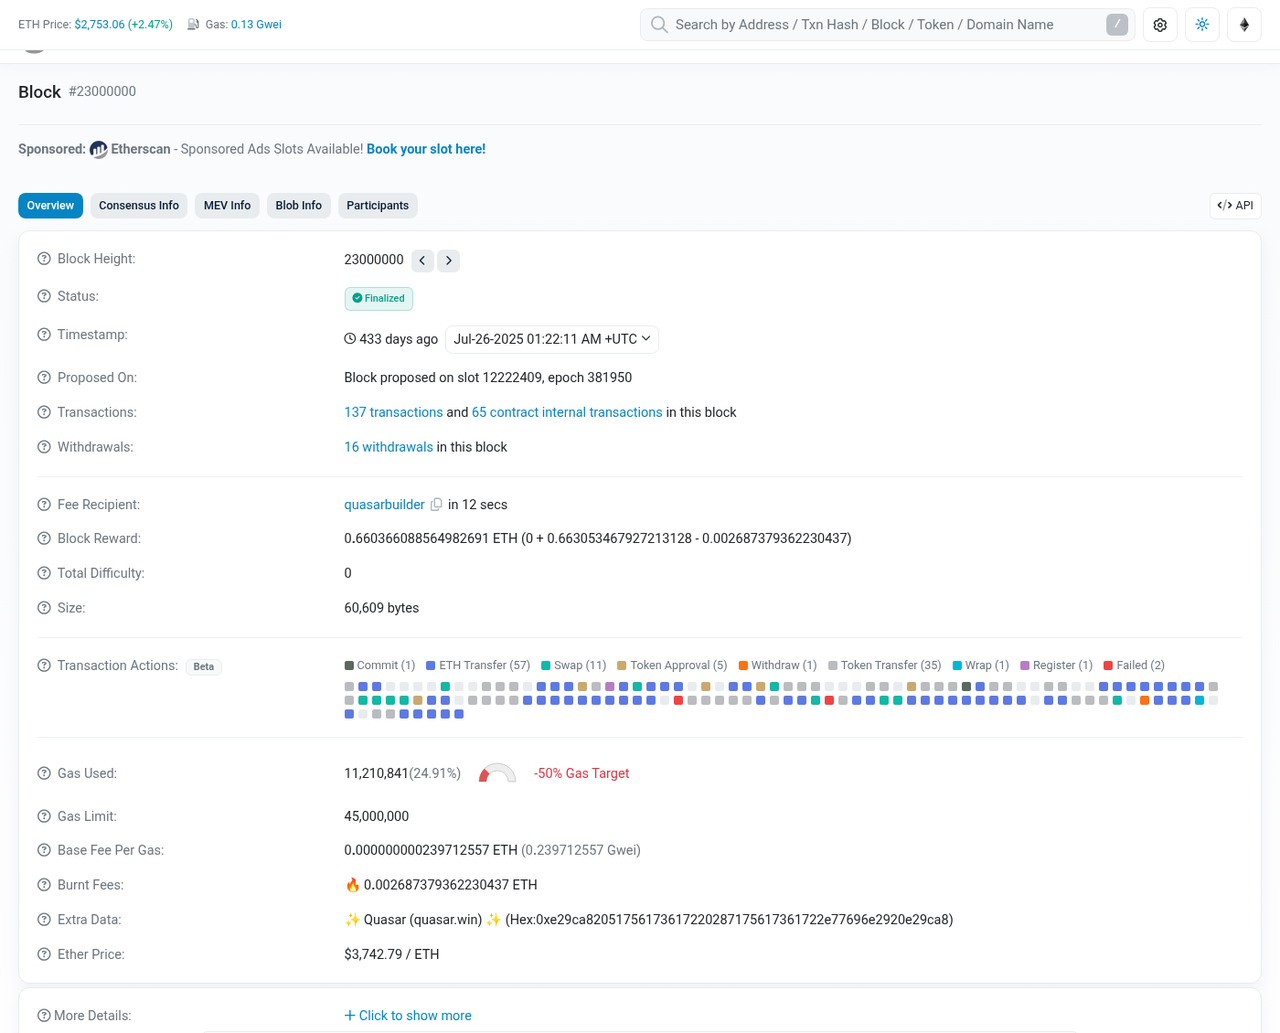Click the help icon beside Fee Recipient

44,505
